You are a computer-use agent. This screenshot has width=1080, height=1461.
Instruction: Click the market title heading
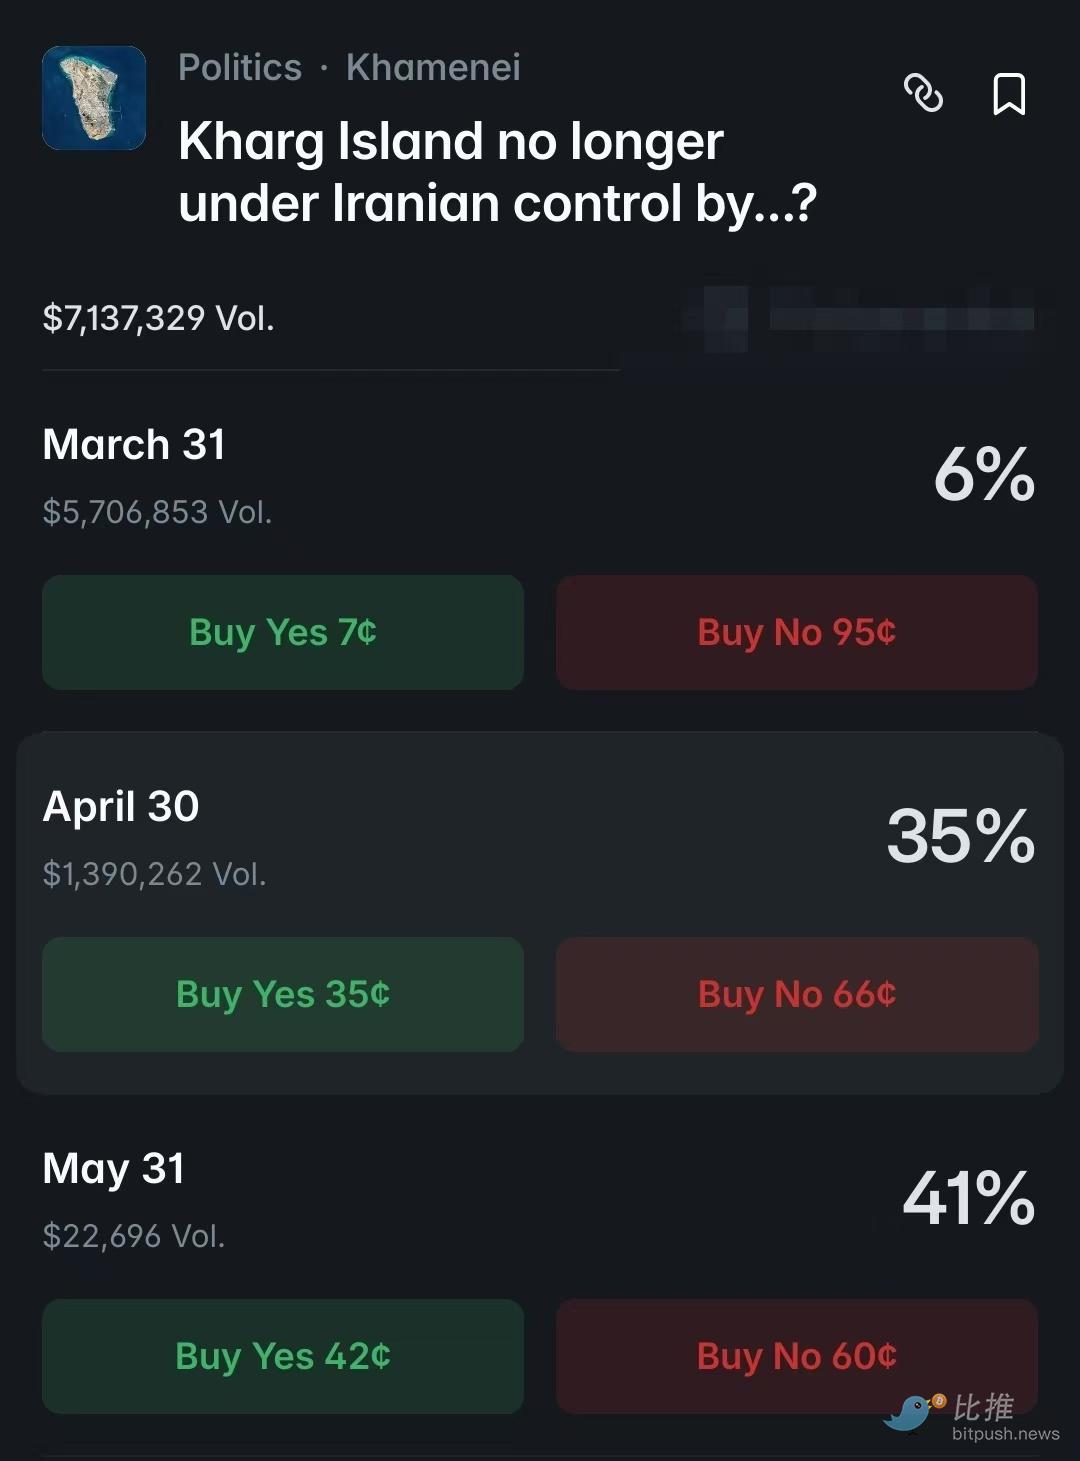497,172
